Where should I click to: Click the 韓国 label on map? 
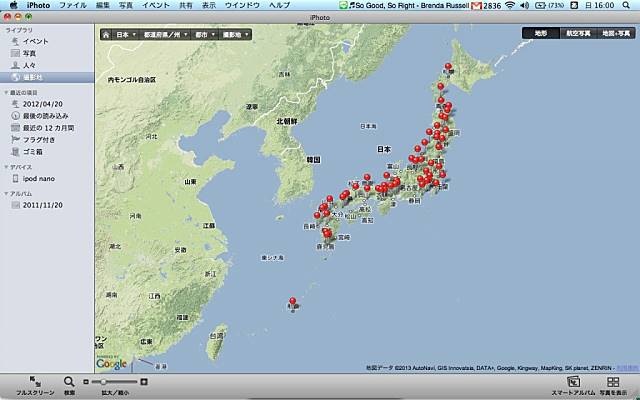pyautogui.click(x=313, y=160)
